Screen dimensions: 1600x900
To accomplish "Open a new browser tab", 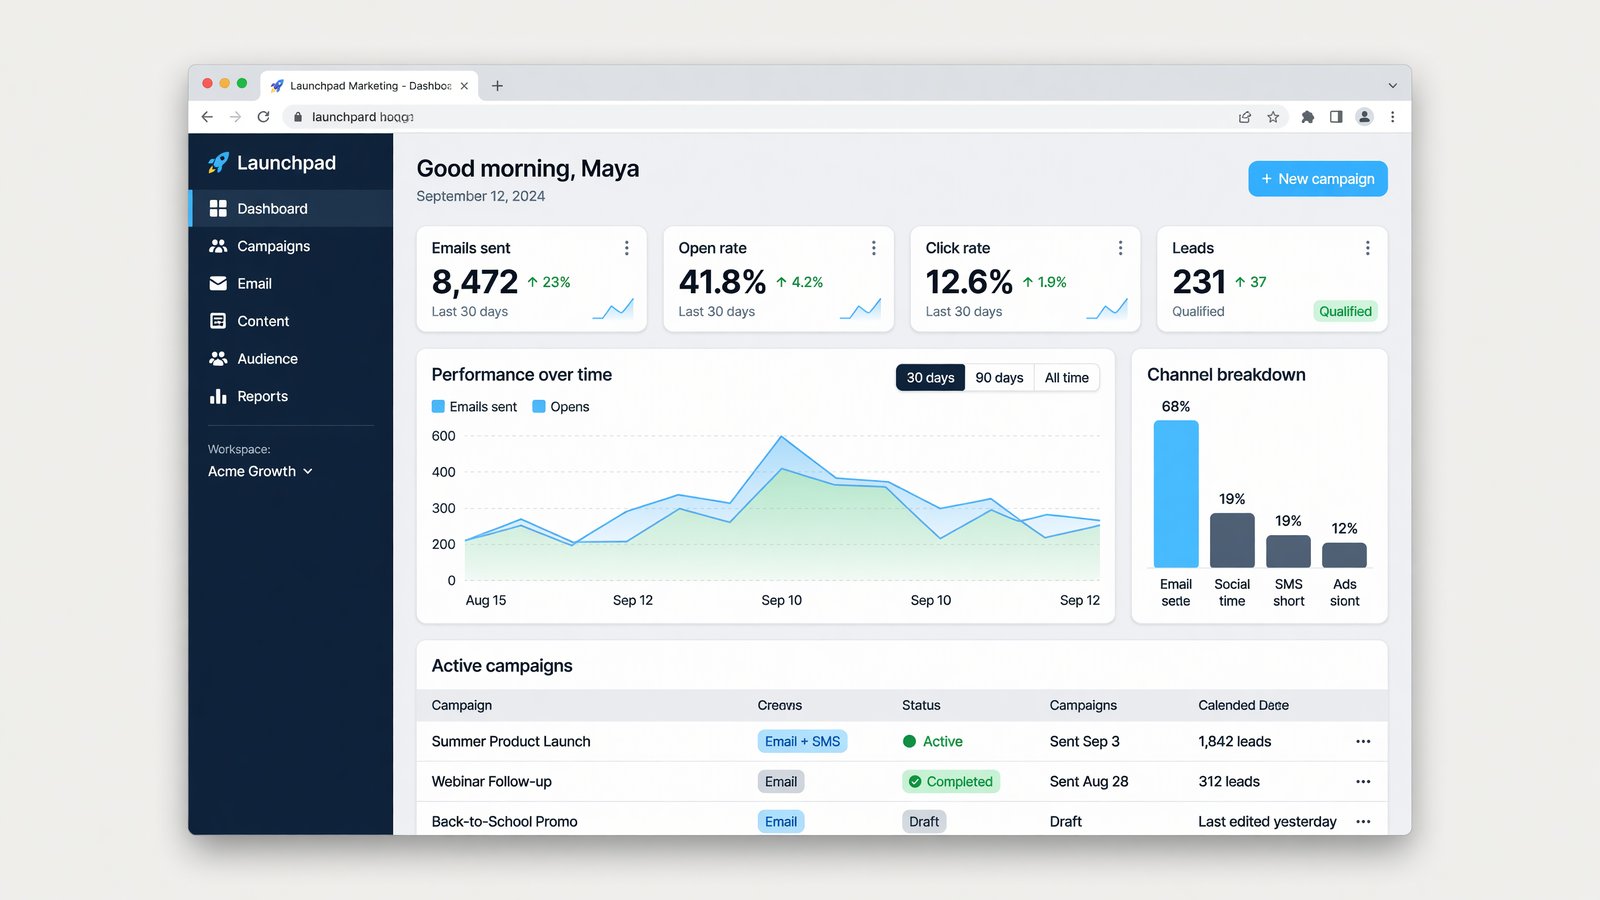I will 497,86.
